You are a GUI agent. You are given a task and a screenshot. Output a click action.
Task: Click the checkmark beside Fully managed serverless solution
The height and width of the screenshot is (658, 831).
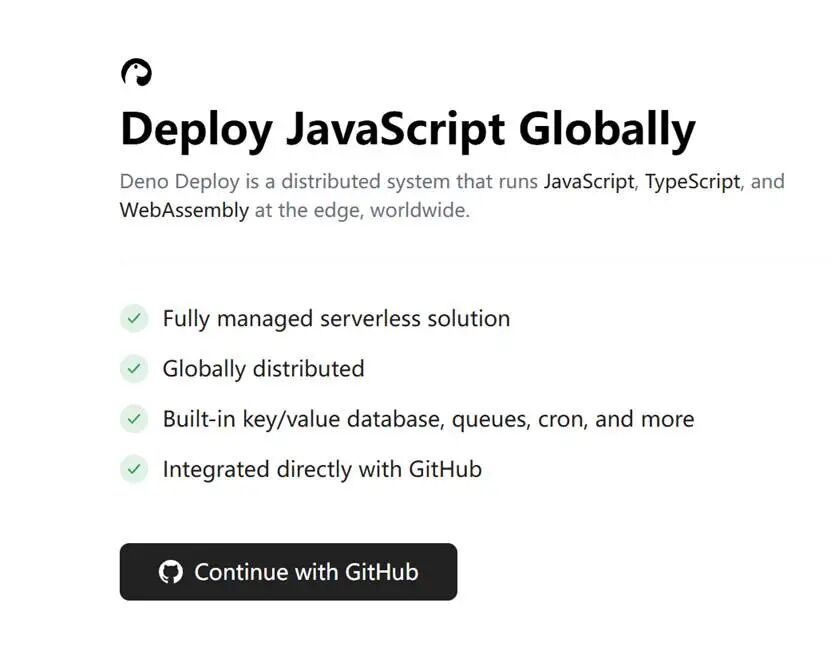tap(134, 318)
